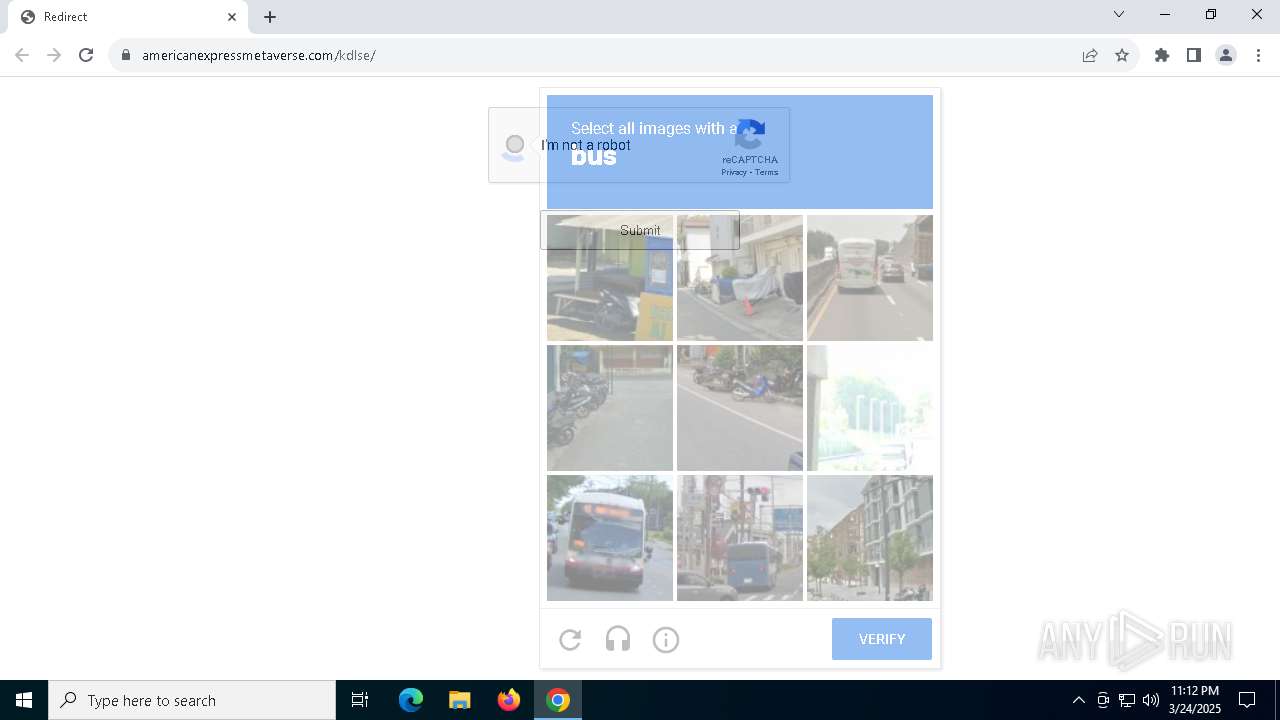Image resolution: width=1280 pixels, height=720 pixels.
Task: Select the faded overexposed tile
Action: click(x=870, y=408)
